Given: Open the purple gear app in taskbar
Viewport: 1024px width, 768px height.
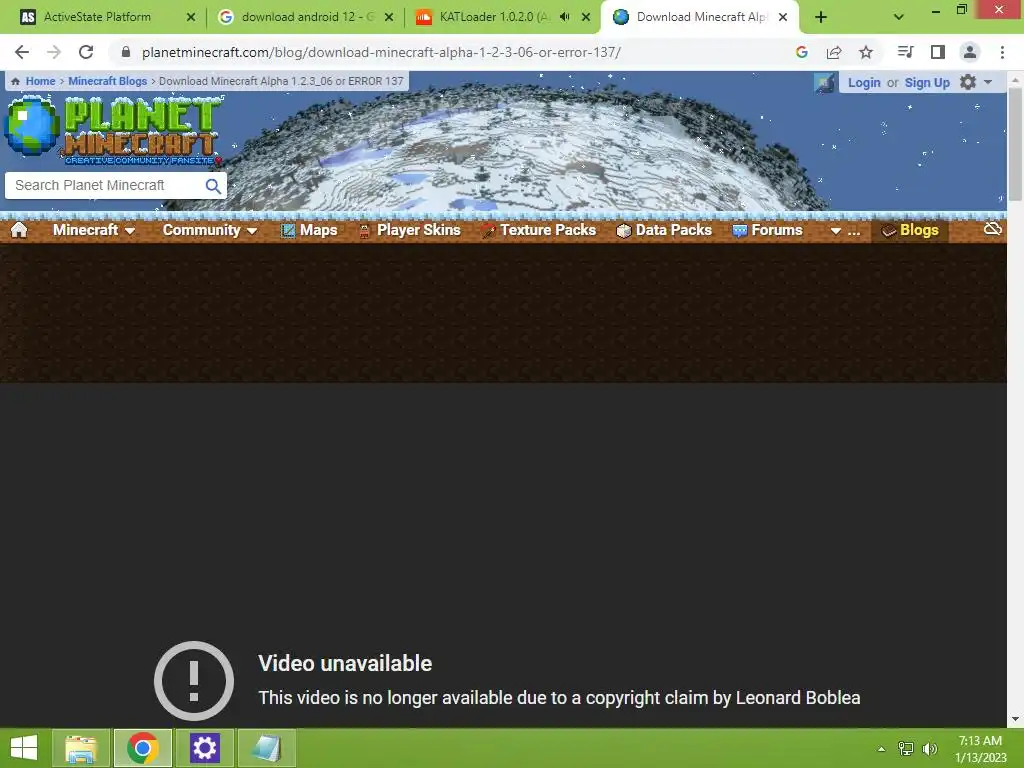Looking at the screenshot, I should 204,748.
